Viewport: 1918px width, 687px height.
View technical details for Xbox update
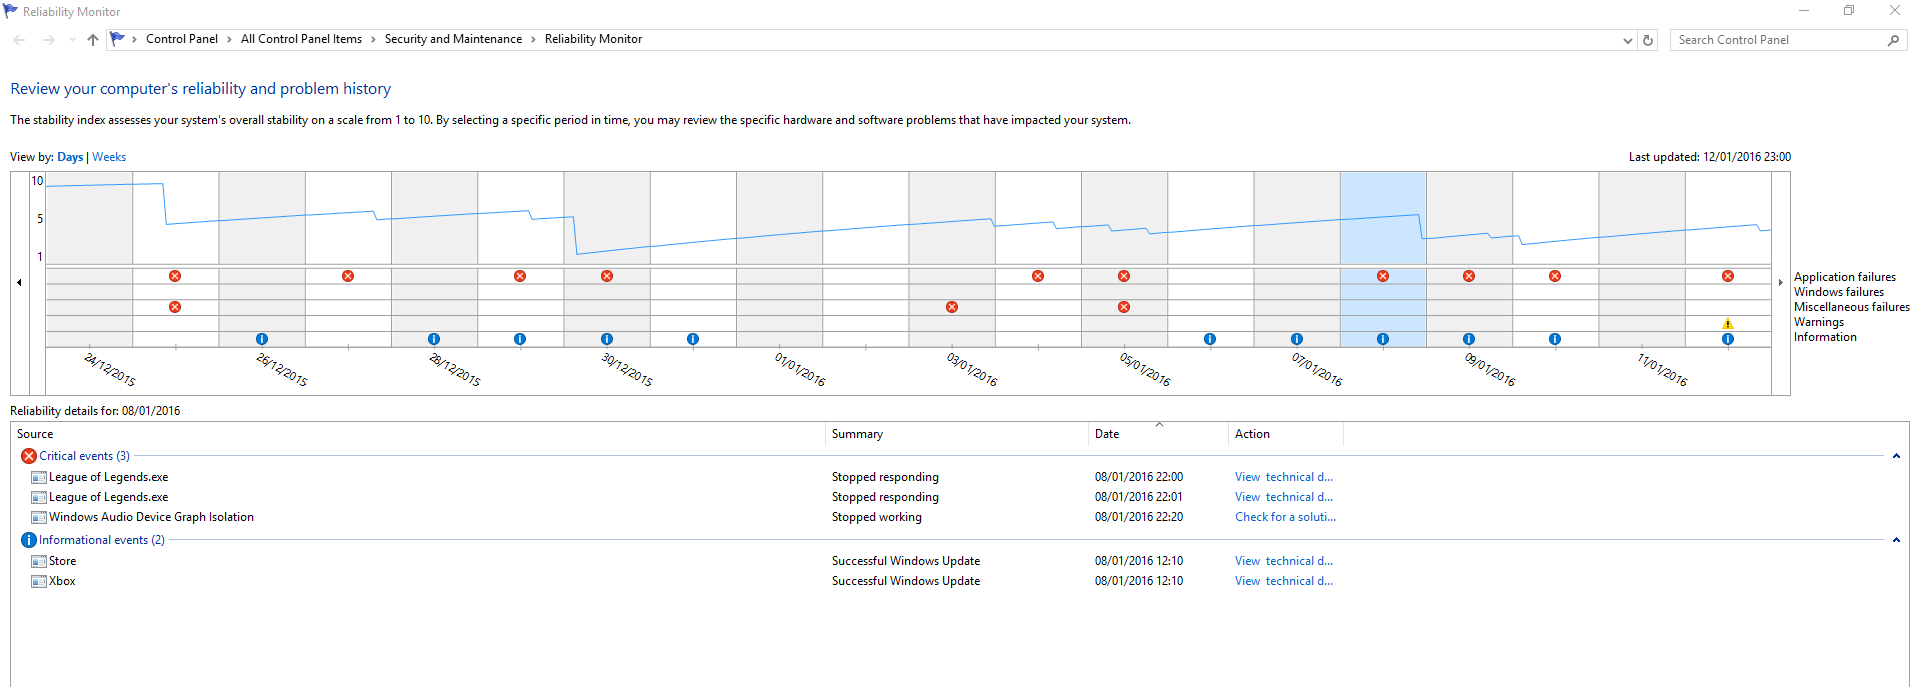(1283, 581)
